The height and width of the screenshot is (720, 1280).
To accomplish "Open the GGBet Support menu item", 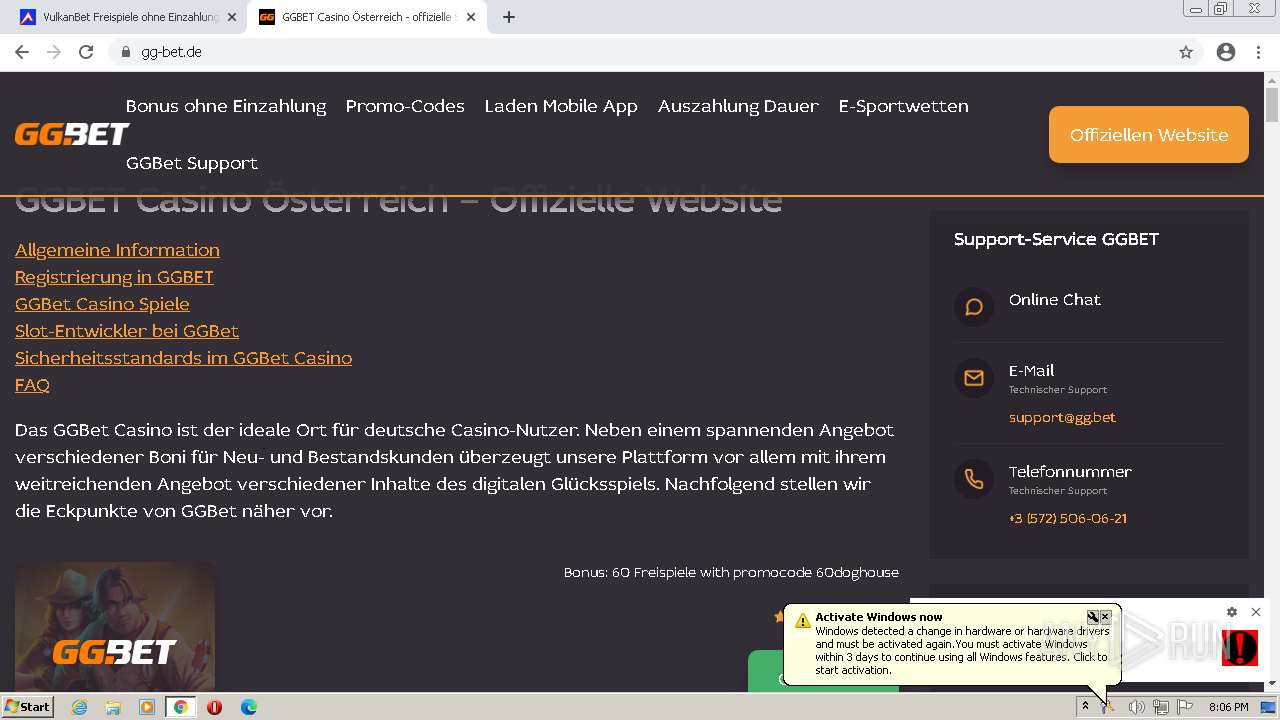I will pyautogui.click(x=192, y=163).
